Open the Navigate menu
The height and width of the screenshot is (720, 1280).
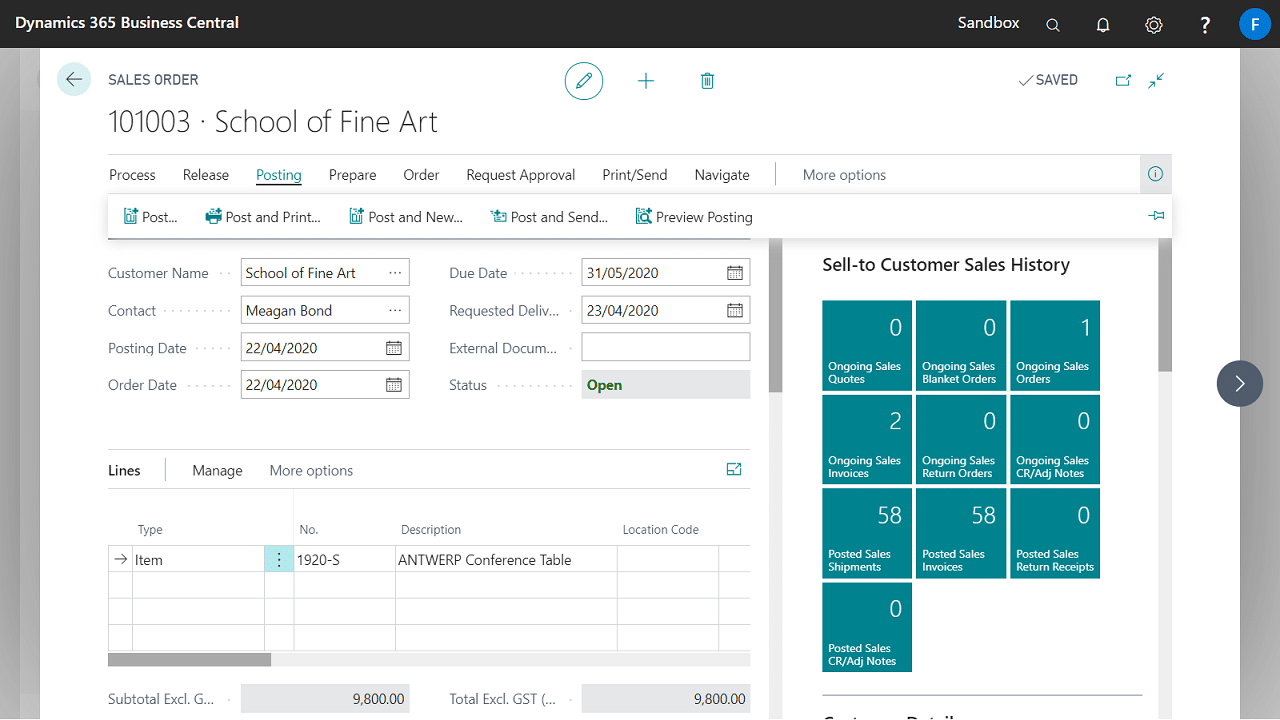(x=721, y=175)
